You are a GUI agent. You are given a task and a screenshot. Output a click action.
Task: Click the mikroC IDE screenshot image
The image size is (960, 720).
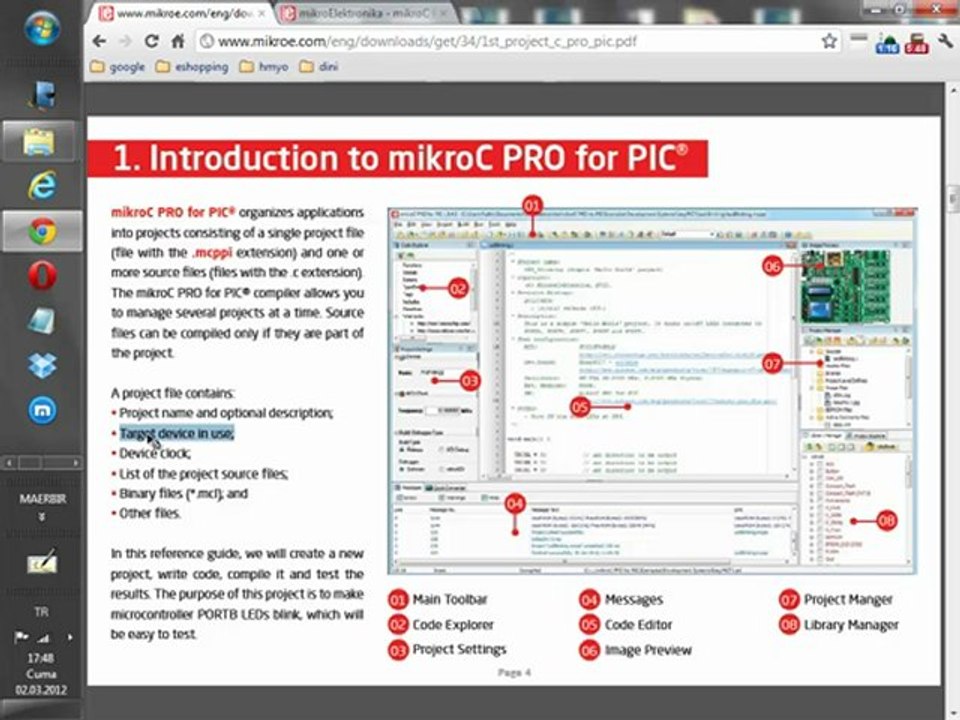click(x=652, y=391)
